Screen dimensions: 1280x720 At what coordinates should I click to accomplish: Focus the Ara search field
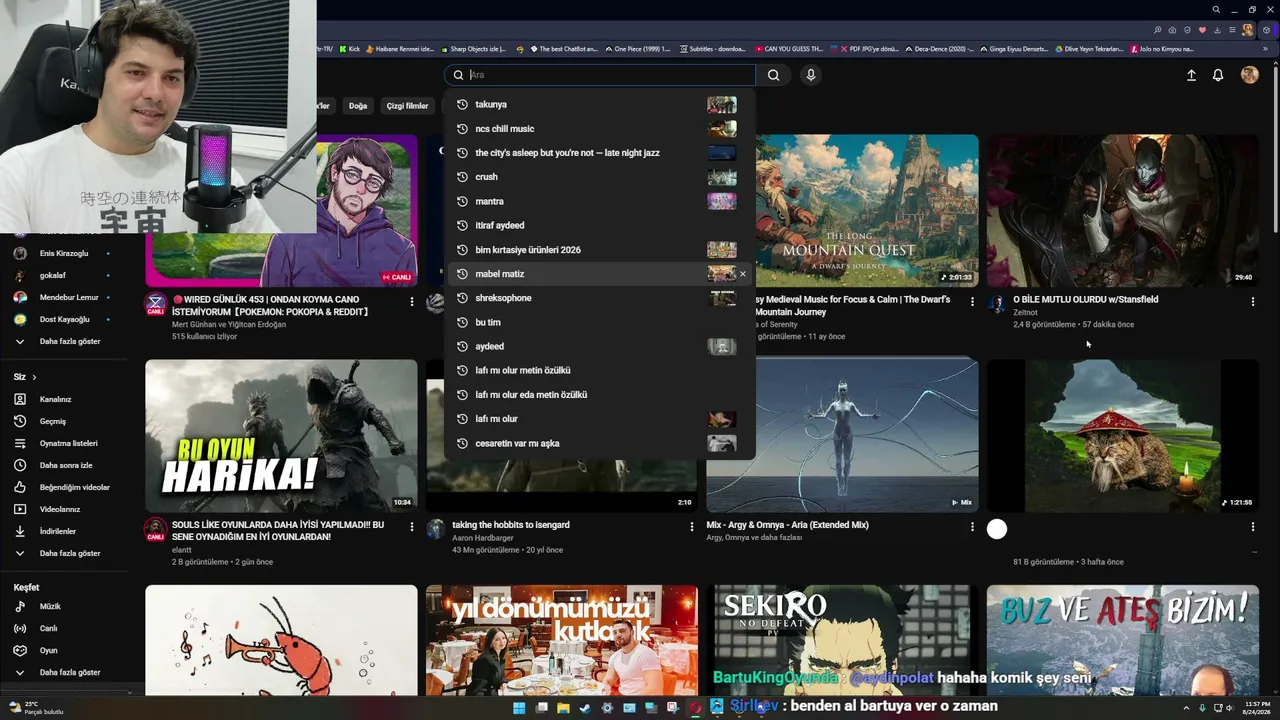point(600,75)
